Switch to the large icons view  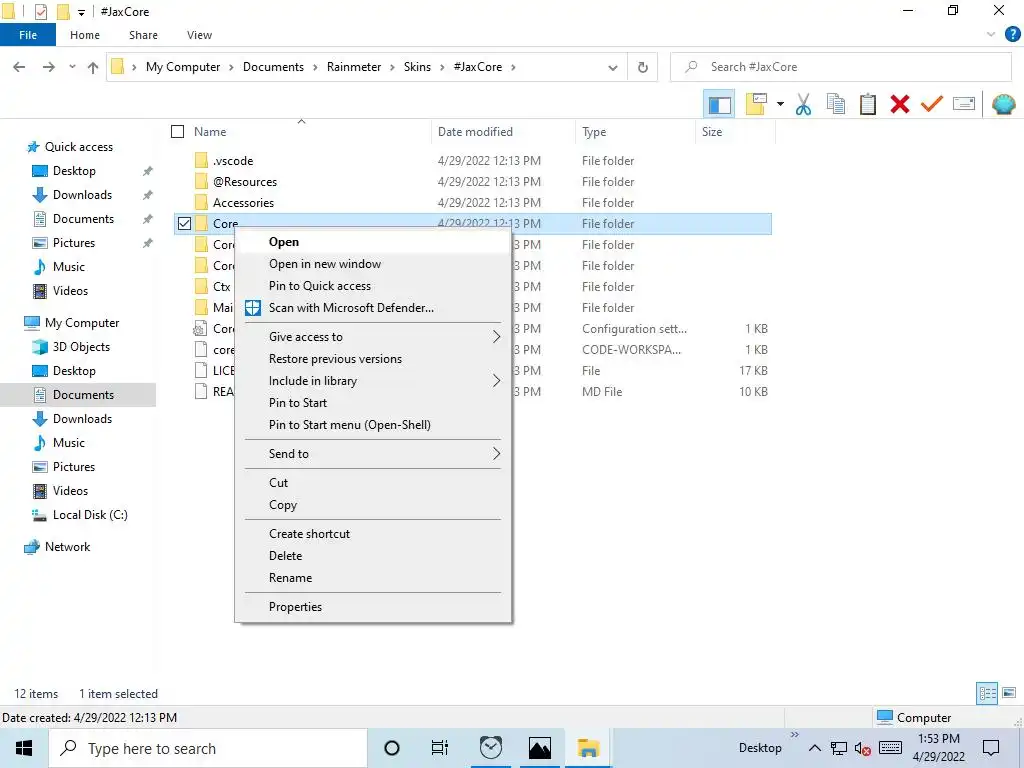1009,693
